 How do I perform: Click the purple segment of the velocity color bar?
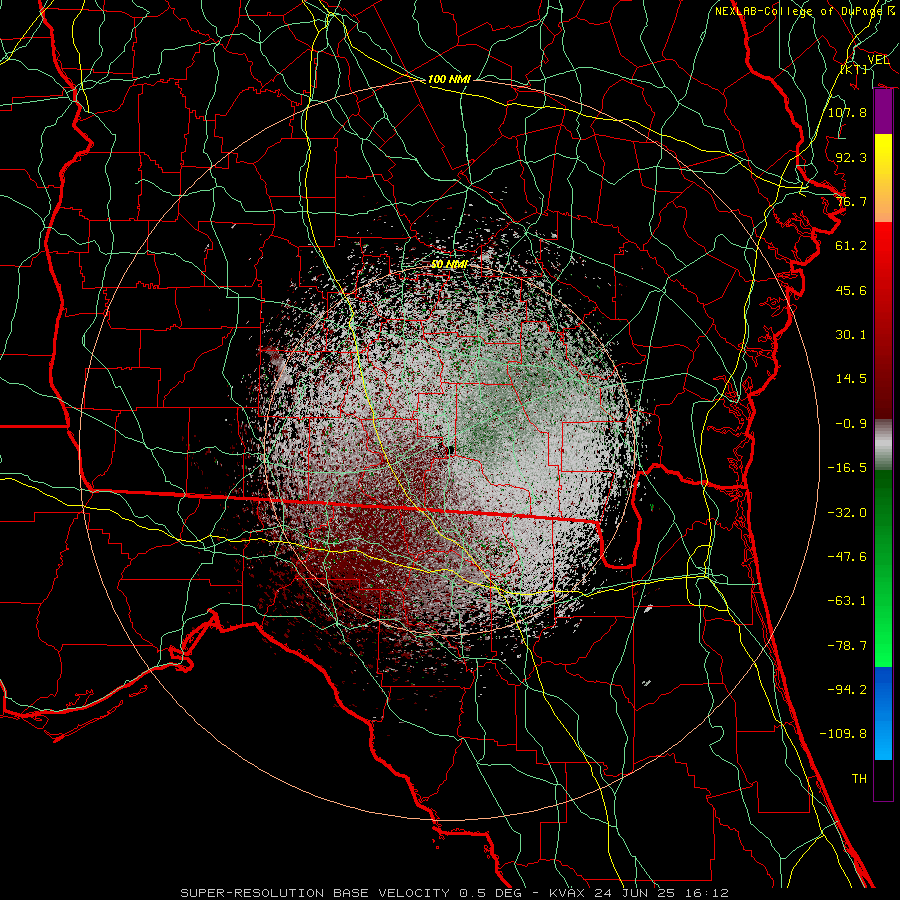[x=883, y=112]
